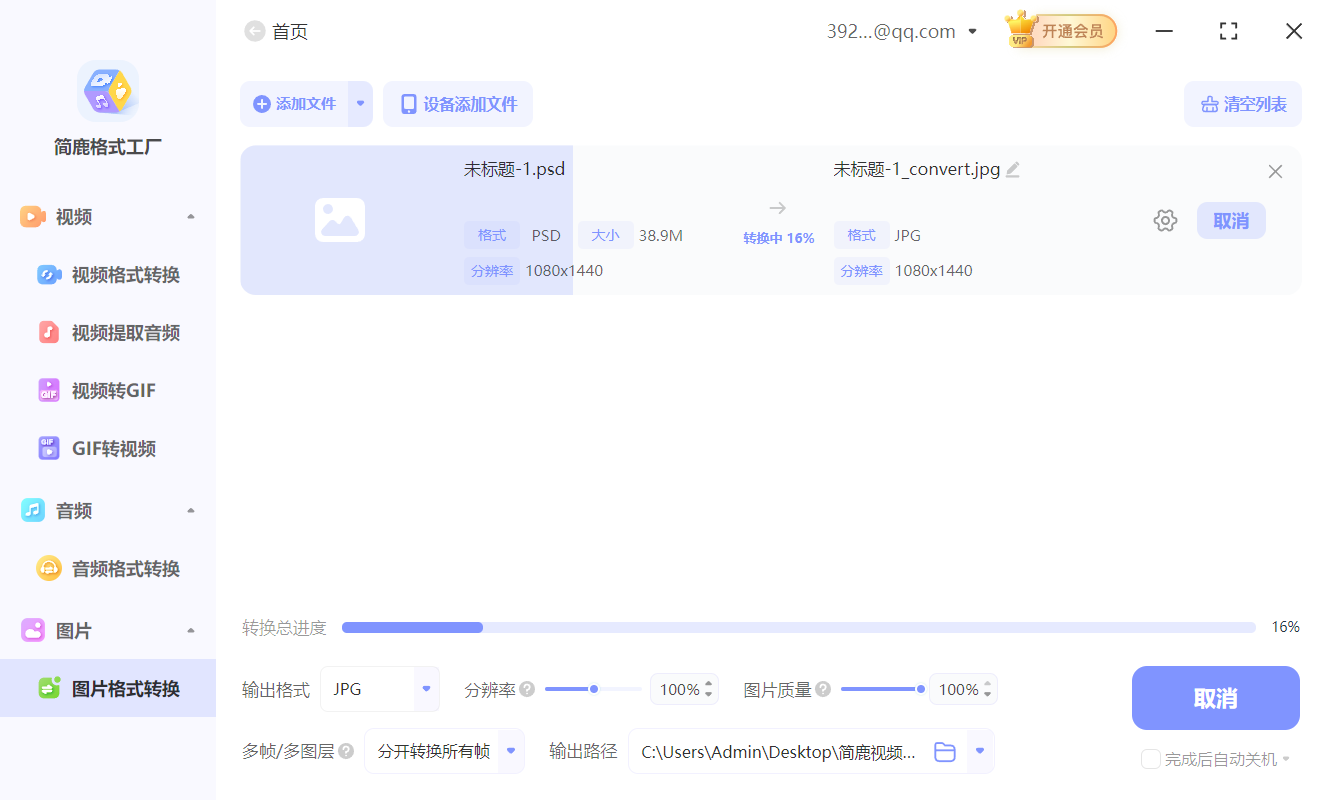Select the 视频格式转换 sidebar icon
The image size is (1326, 800).
click(x=49, y=274)
